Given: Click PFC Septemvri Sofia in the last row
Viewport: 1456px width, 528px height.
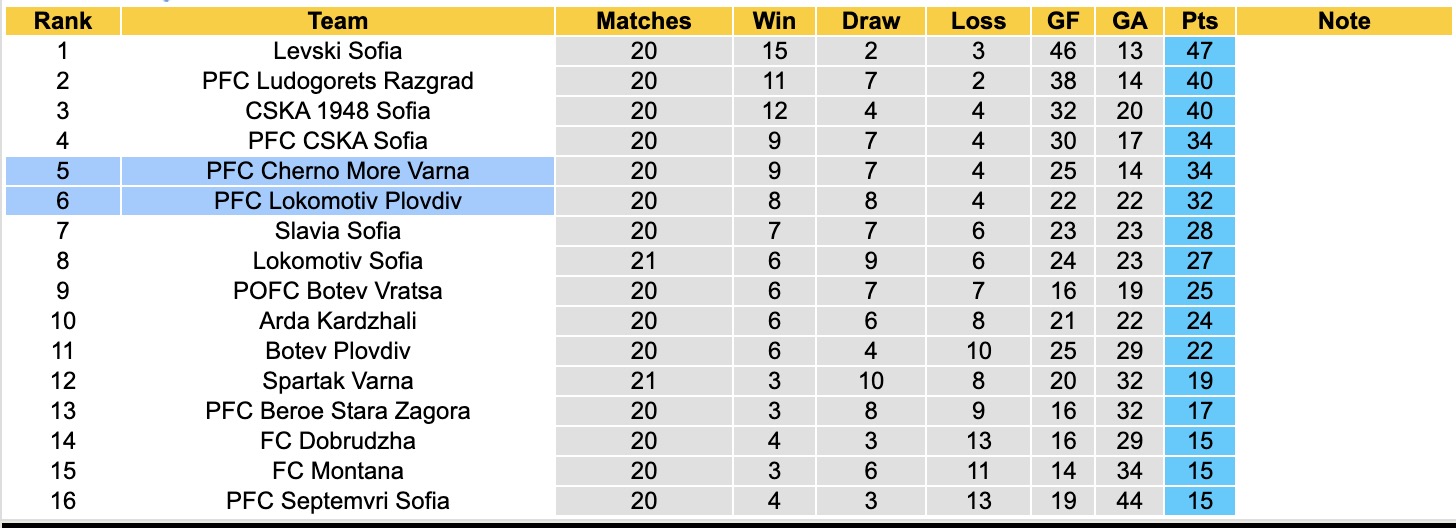Looking at the screenshot, I should [x=338, y=501].
